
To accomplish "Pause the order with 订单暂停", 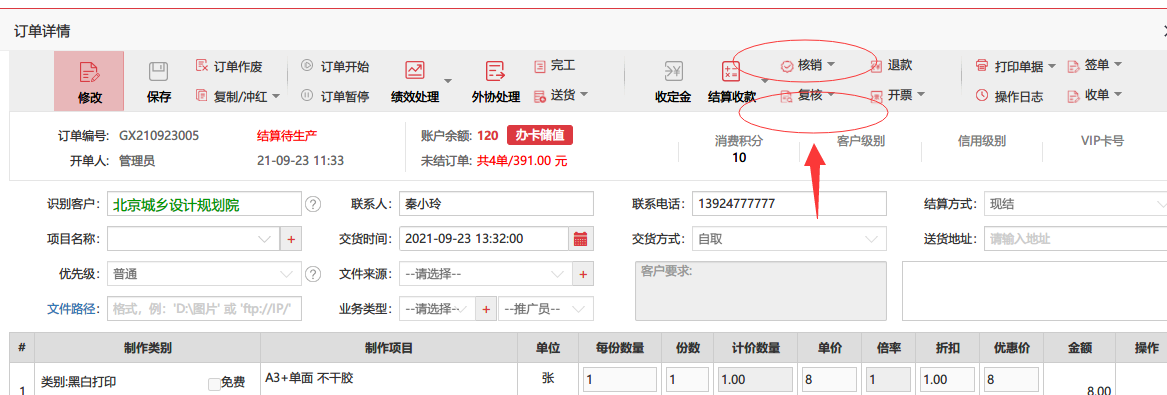I will pos(335,96).
